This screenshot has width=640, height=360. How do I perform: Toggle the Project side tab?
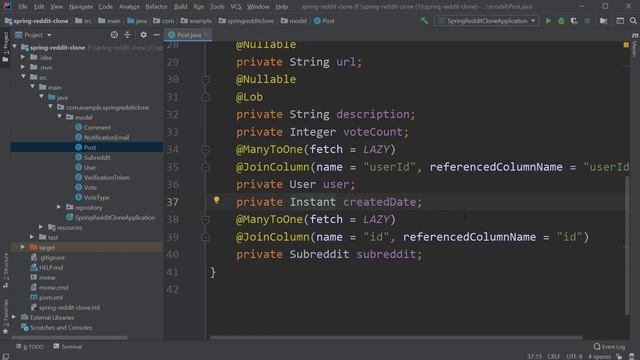pos(5,47)
